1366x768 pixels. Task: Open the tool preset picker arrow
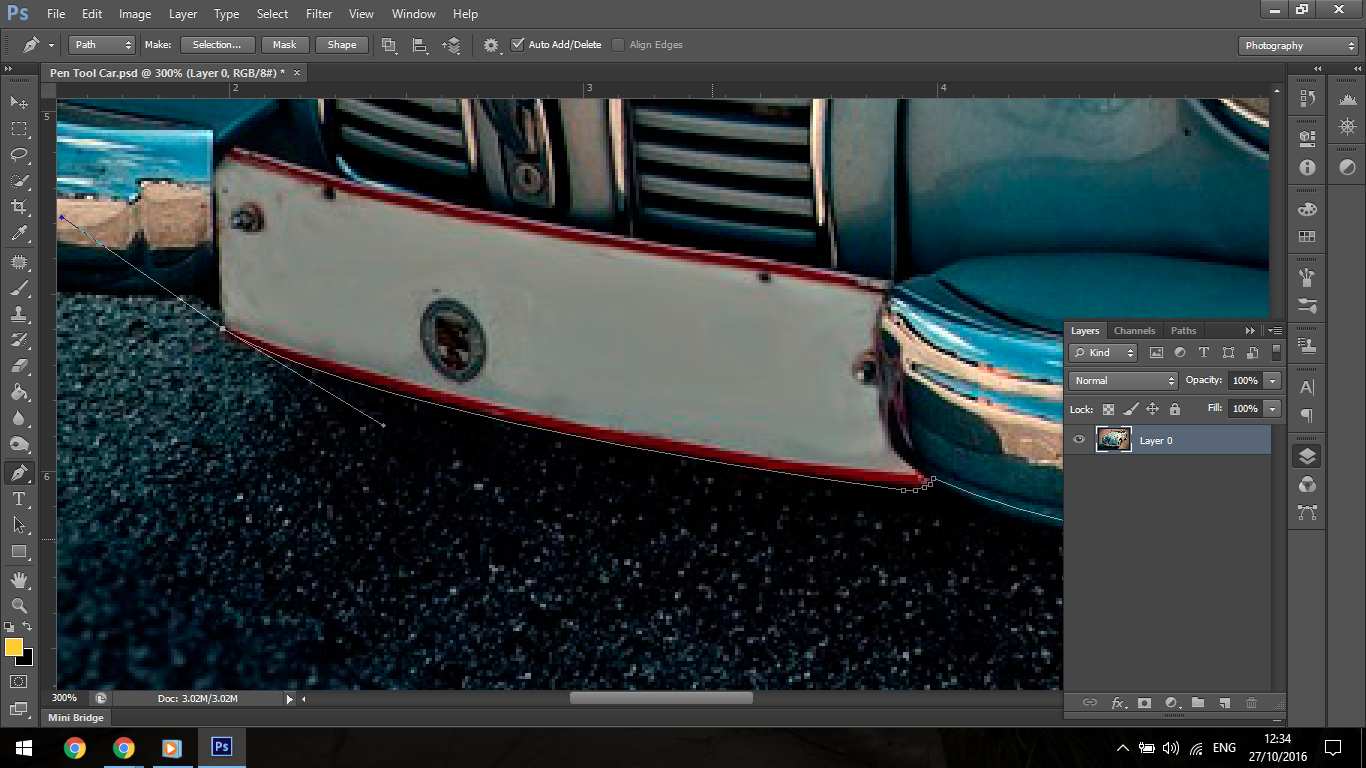pyautogui.click(x=51, y=45)
